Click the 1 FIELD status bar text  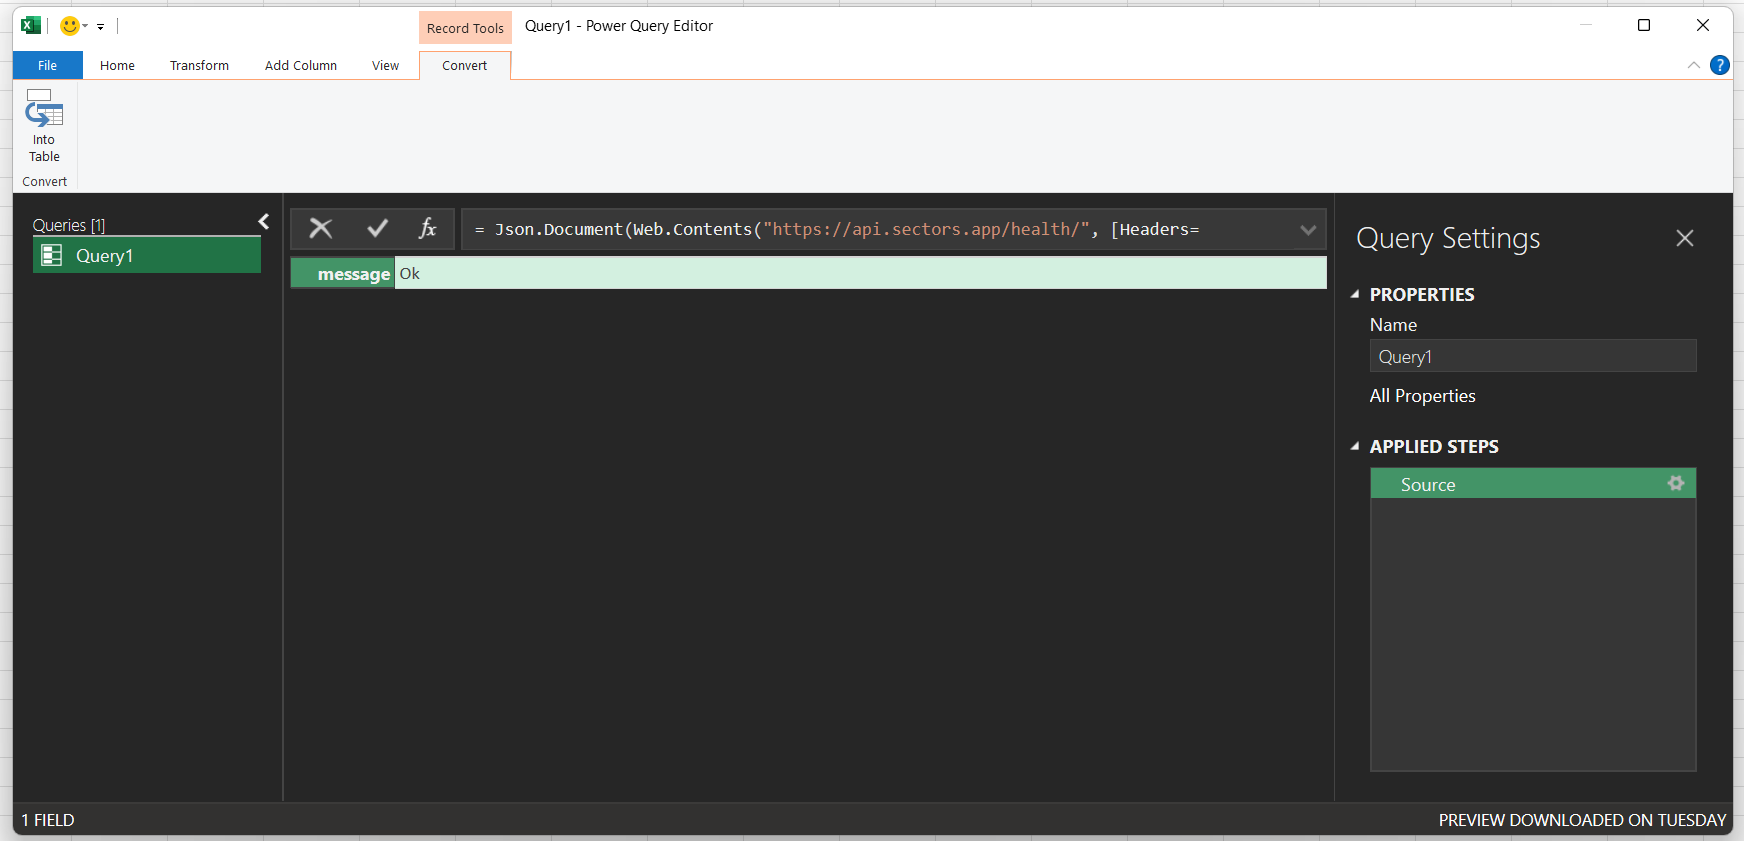(48, 820)
